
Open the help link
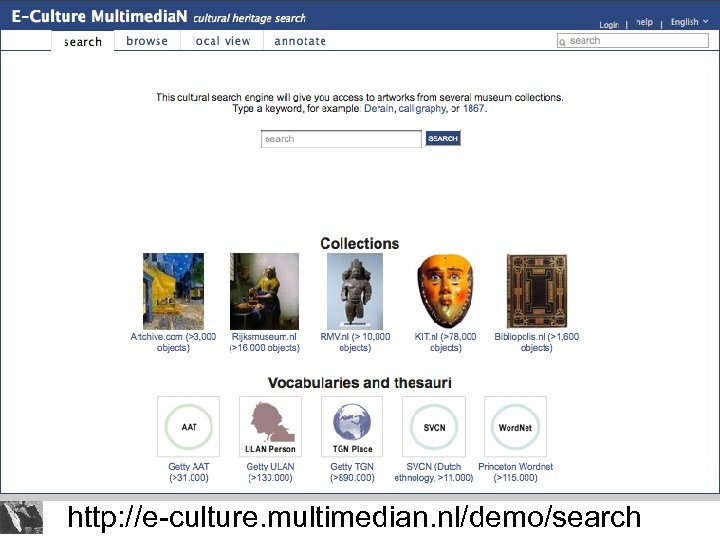pyautogui.click(x=644, y=22)
